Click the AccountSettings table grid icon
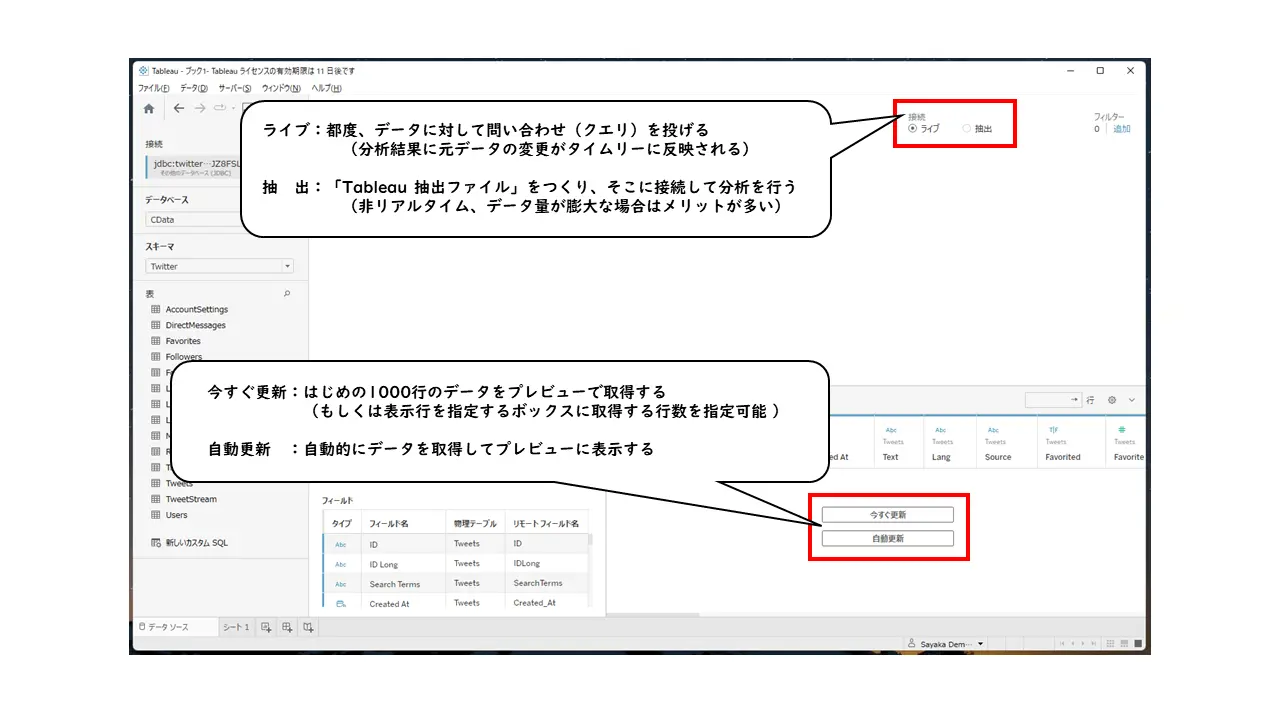This screenshot has width=1280, height=720. tap(156, 310)
